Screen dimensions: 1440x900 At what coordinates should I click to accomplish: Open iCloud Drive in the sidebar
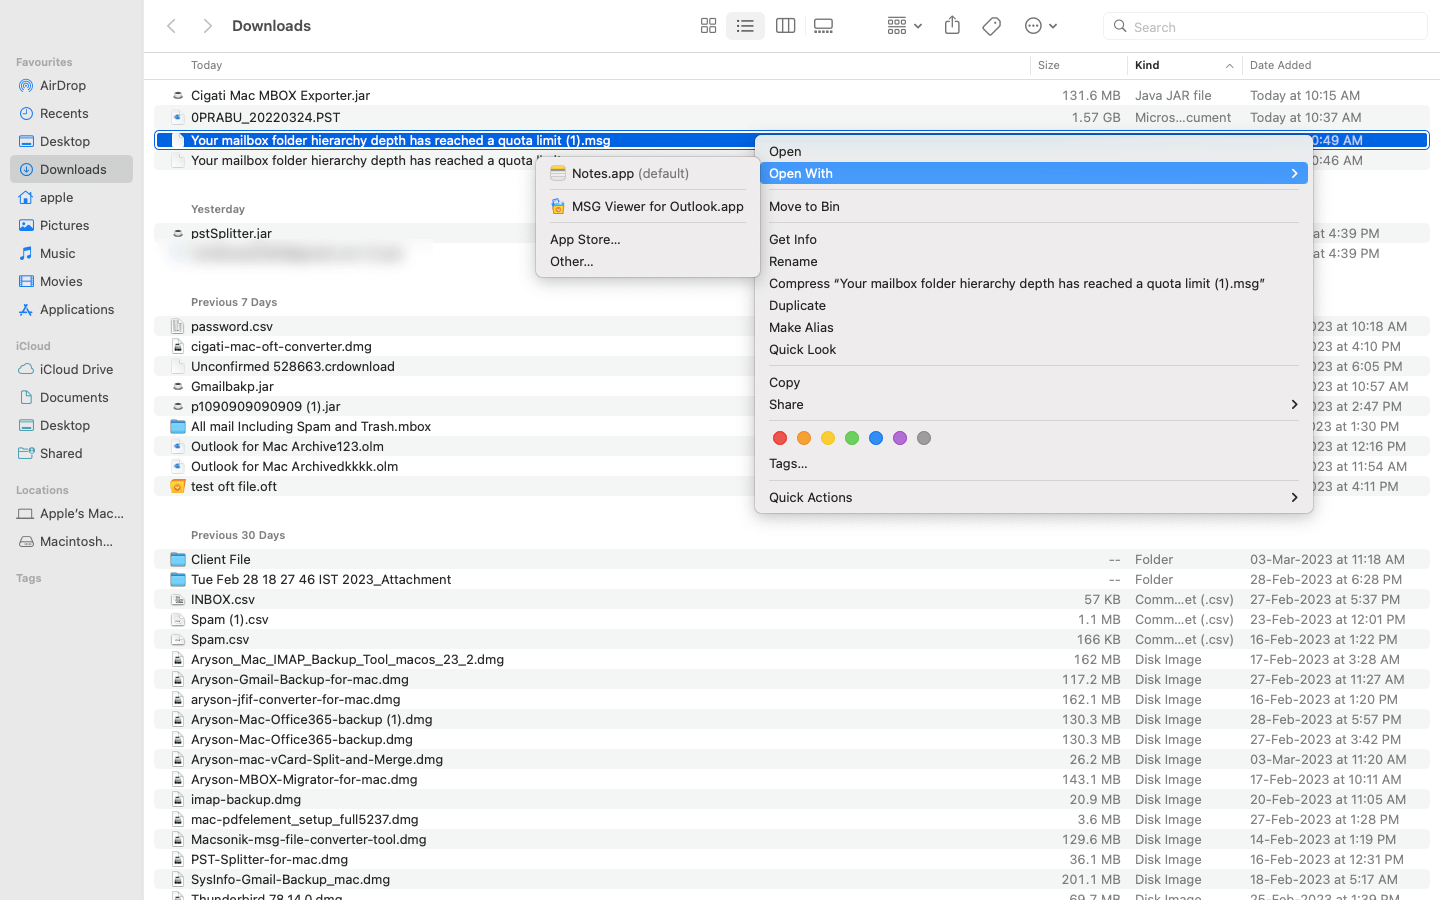(71, 369)
